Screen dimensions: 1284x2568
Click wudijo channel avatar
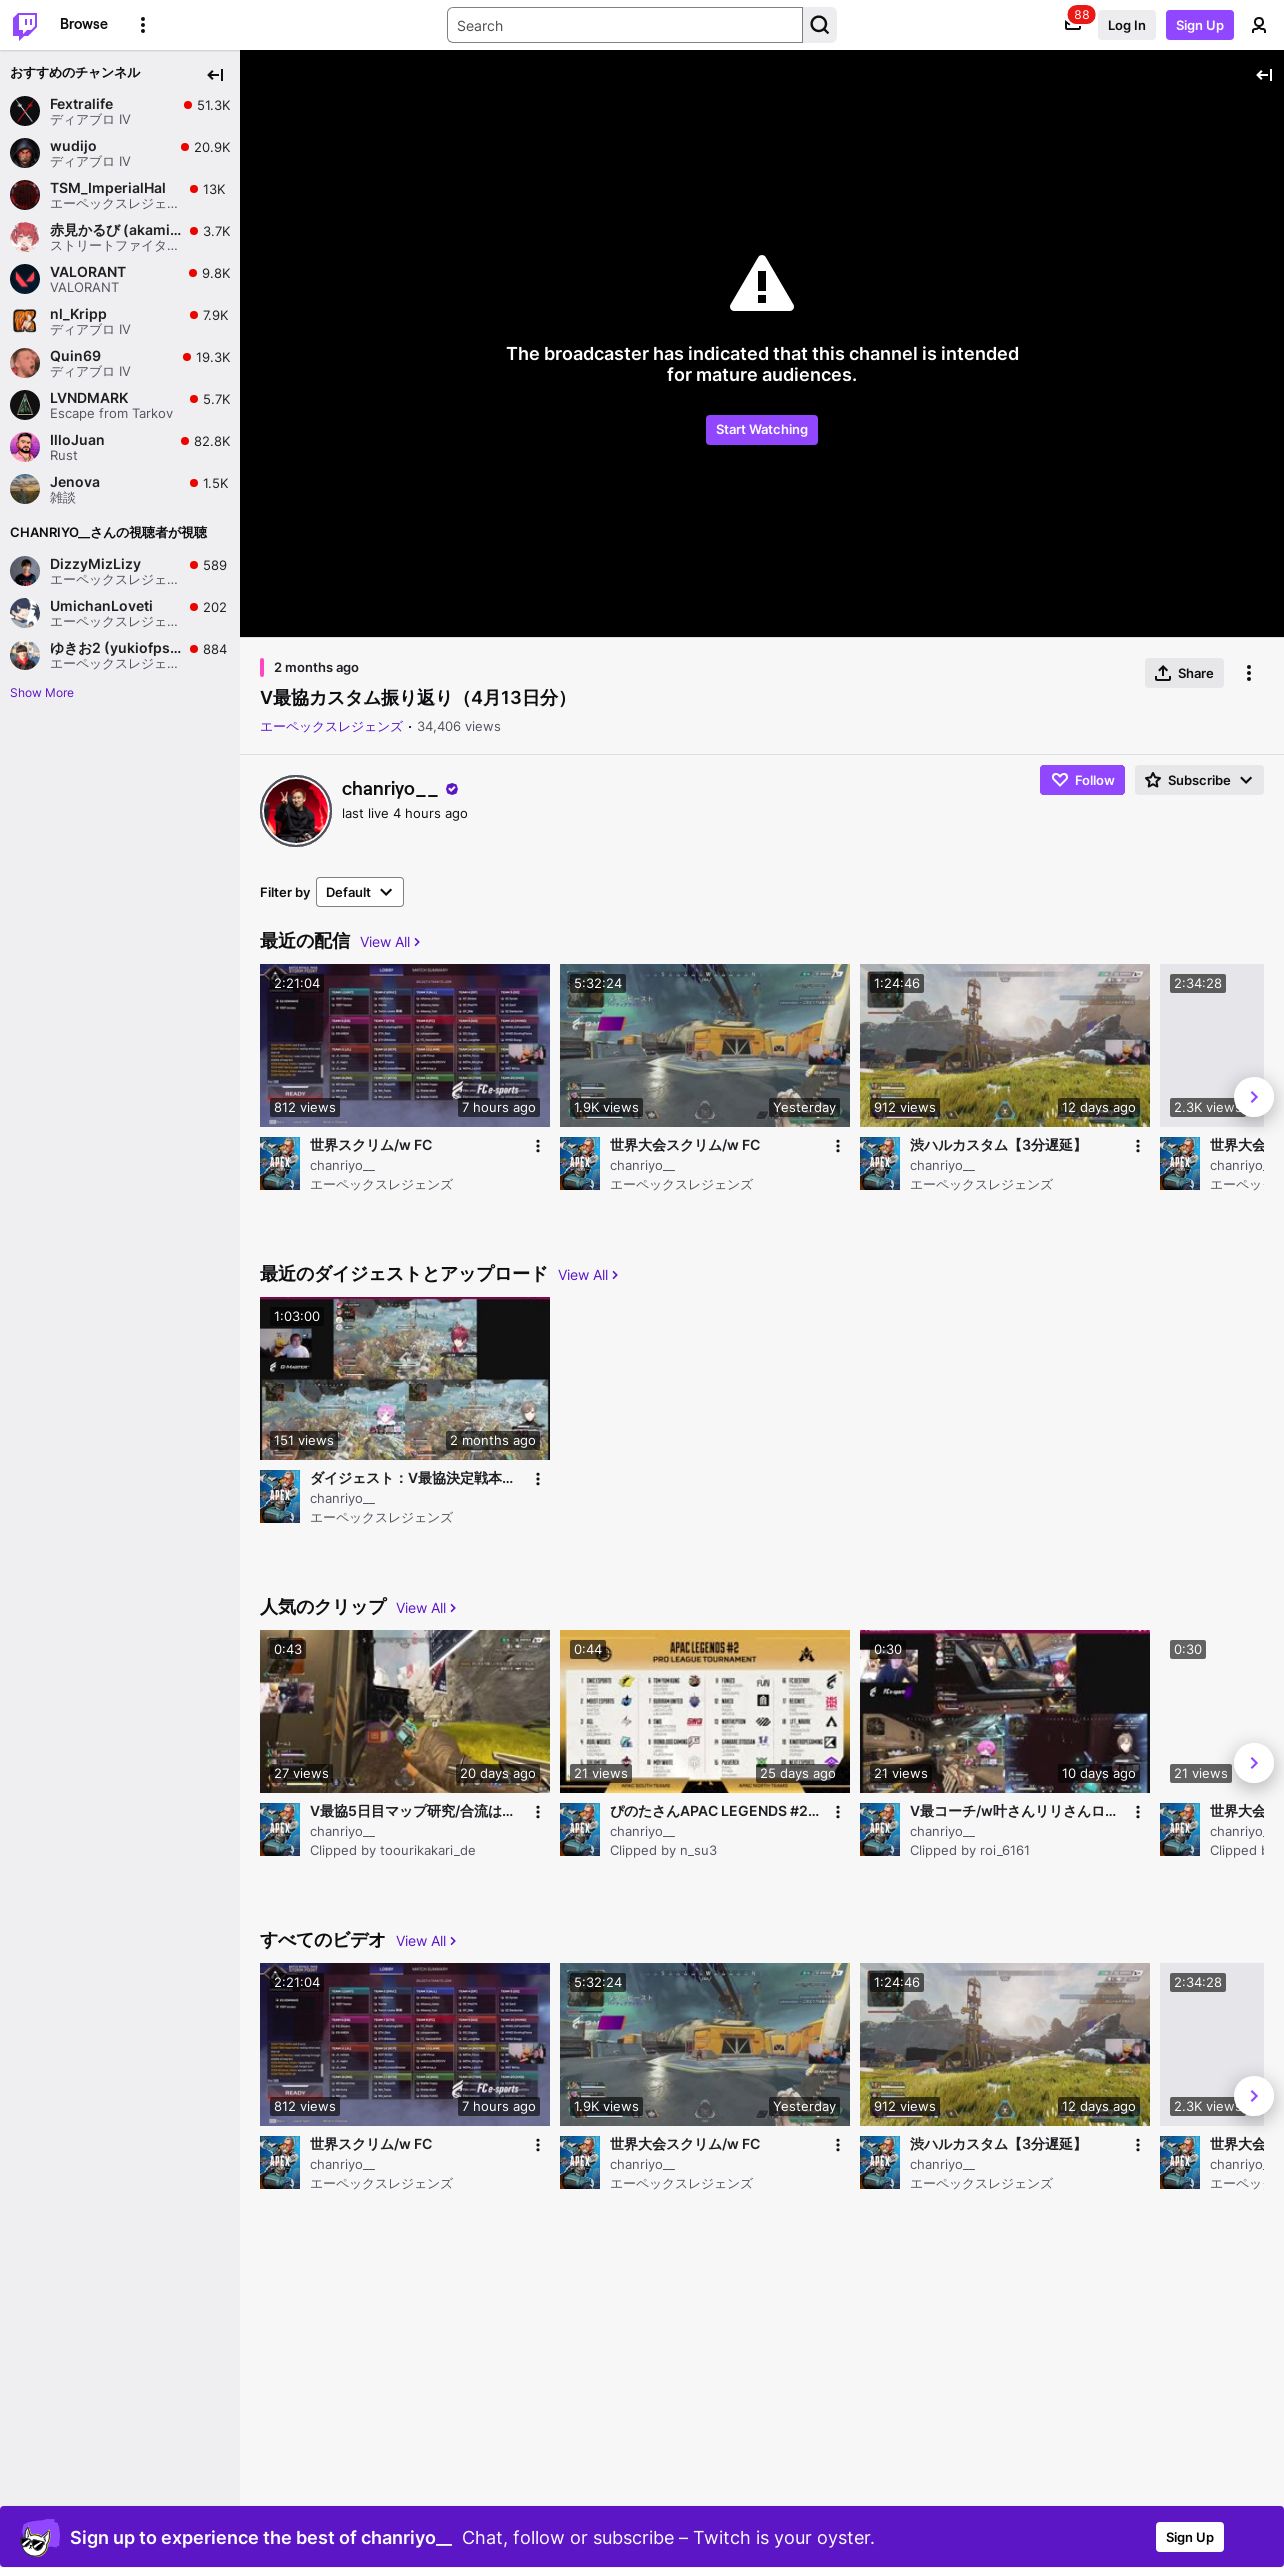tap(25, 153)
